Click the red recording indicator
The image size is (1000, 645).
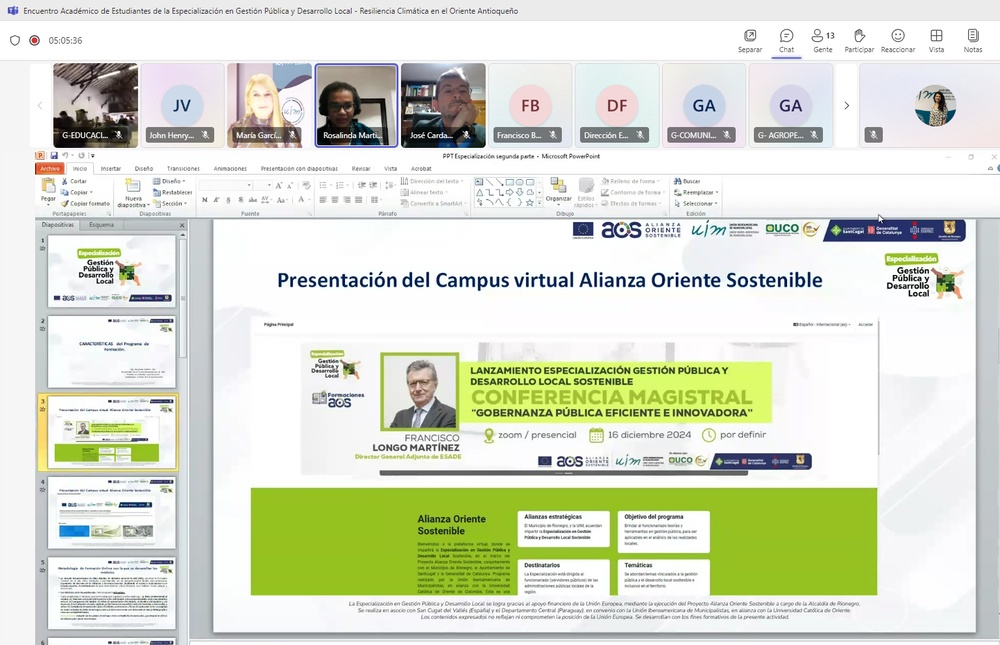pyautogui.click(x=34, y=41)
